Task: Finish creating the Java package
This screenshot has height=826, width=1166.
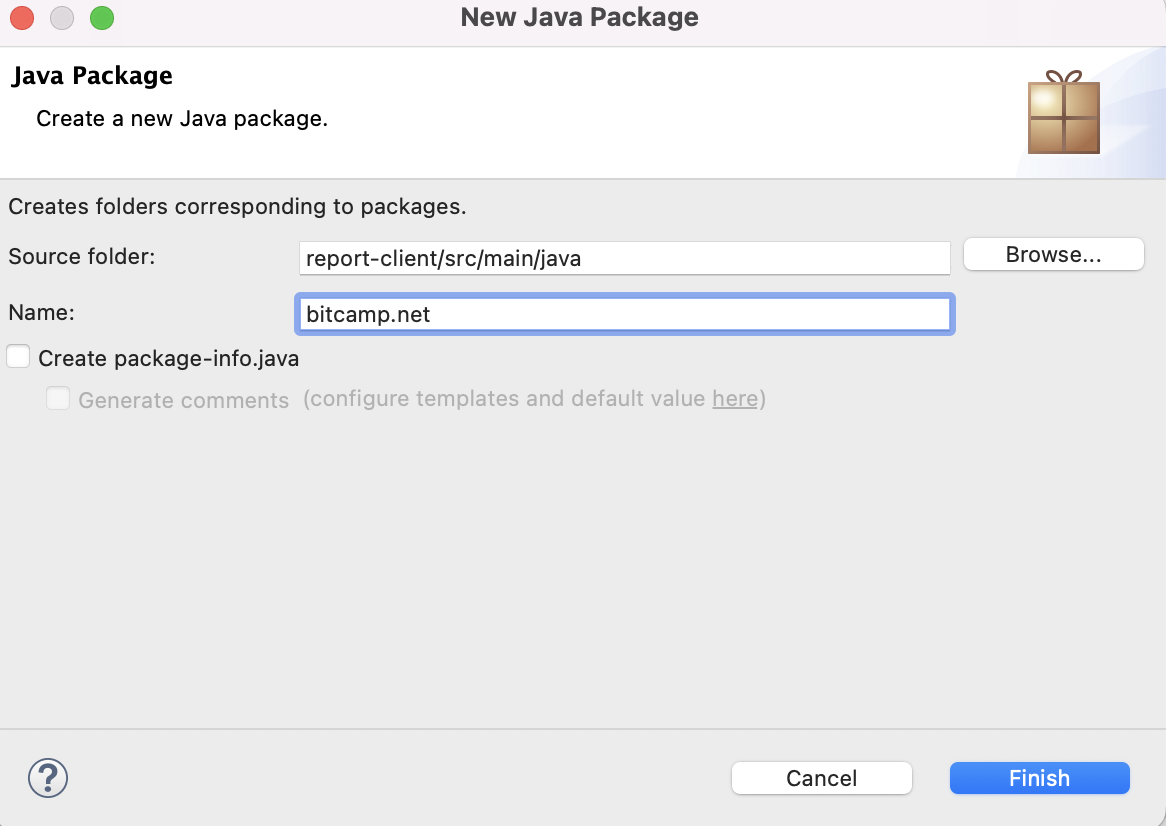Action: 1040,778
